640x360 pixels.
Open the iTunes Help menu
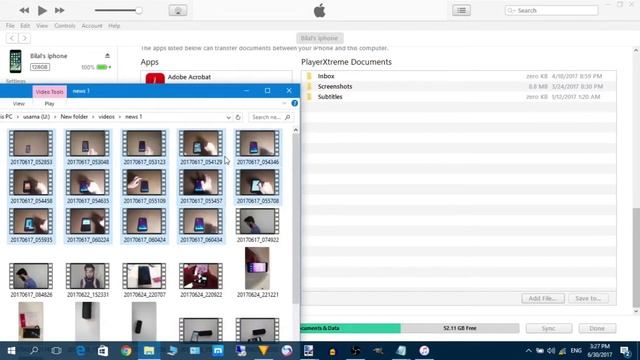pos(114,26)
